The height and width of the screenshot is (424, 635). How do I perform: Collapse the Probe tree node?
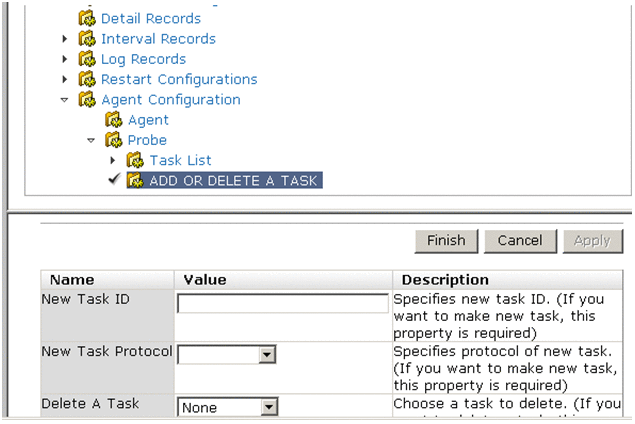[91, 140]
